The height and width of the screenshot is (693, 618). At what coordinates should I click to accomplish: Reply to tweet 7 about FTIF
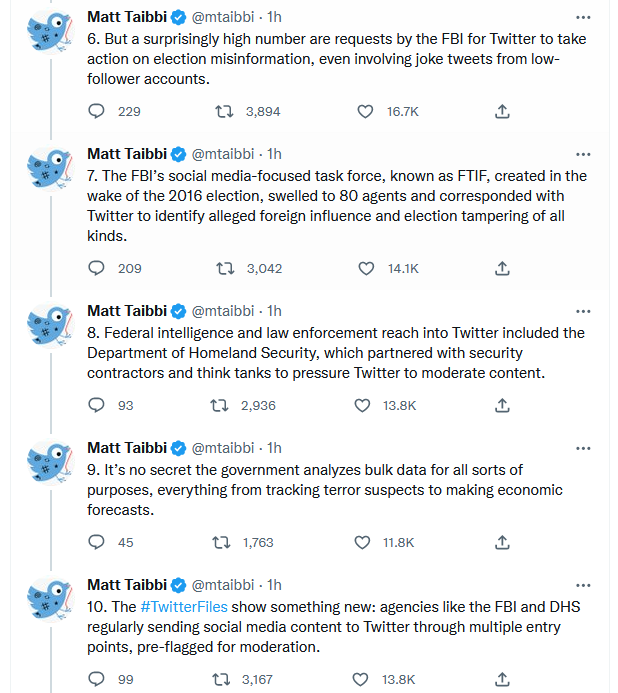point(96,268)
